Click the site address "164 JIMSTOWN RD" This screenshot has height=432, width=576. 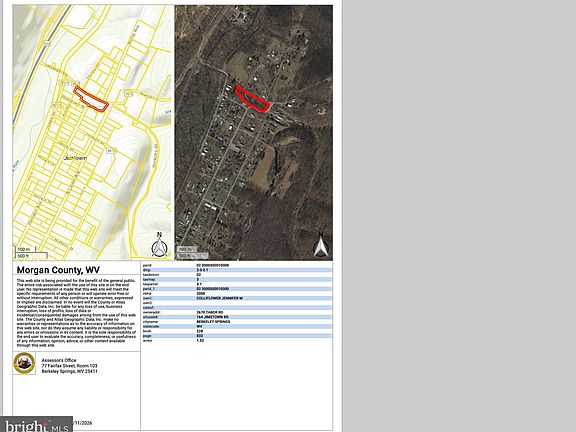[x=212, y=317]
